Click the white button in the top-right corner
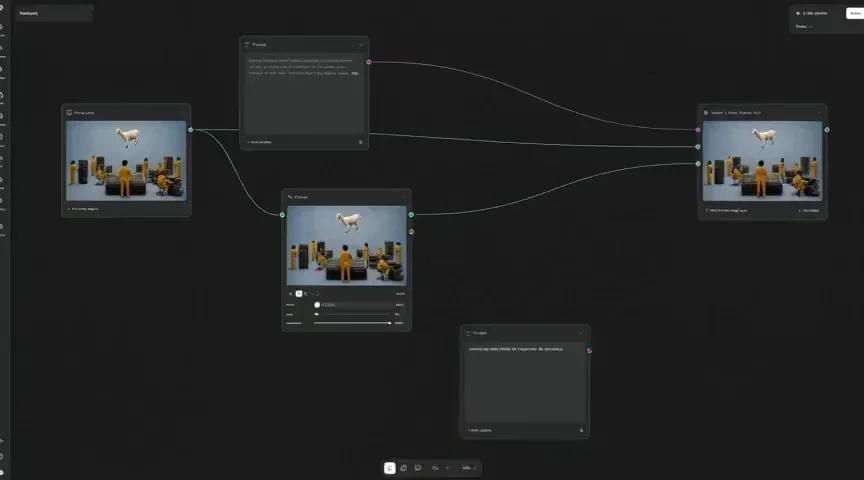Image resolution: width=864 pixels, height=480 pixels. click(x=855, y=13)
